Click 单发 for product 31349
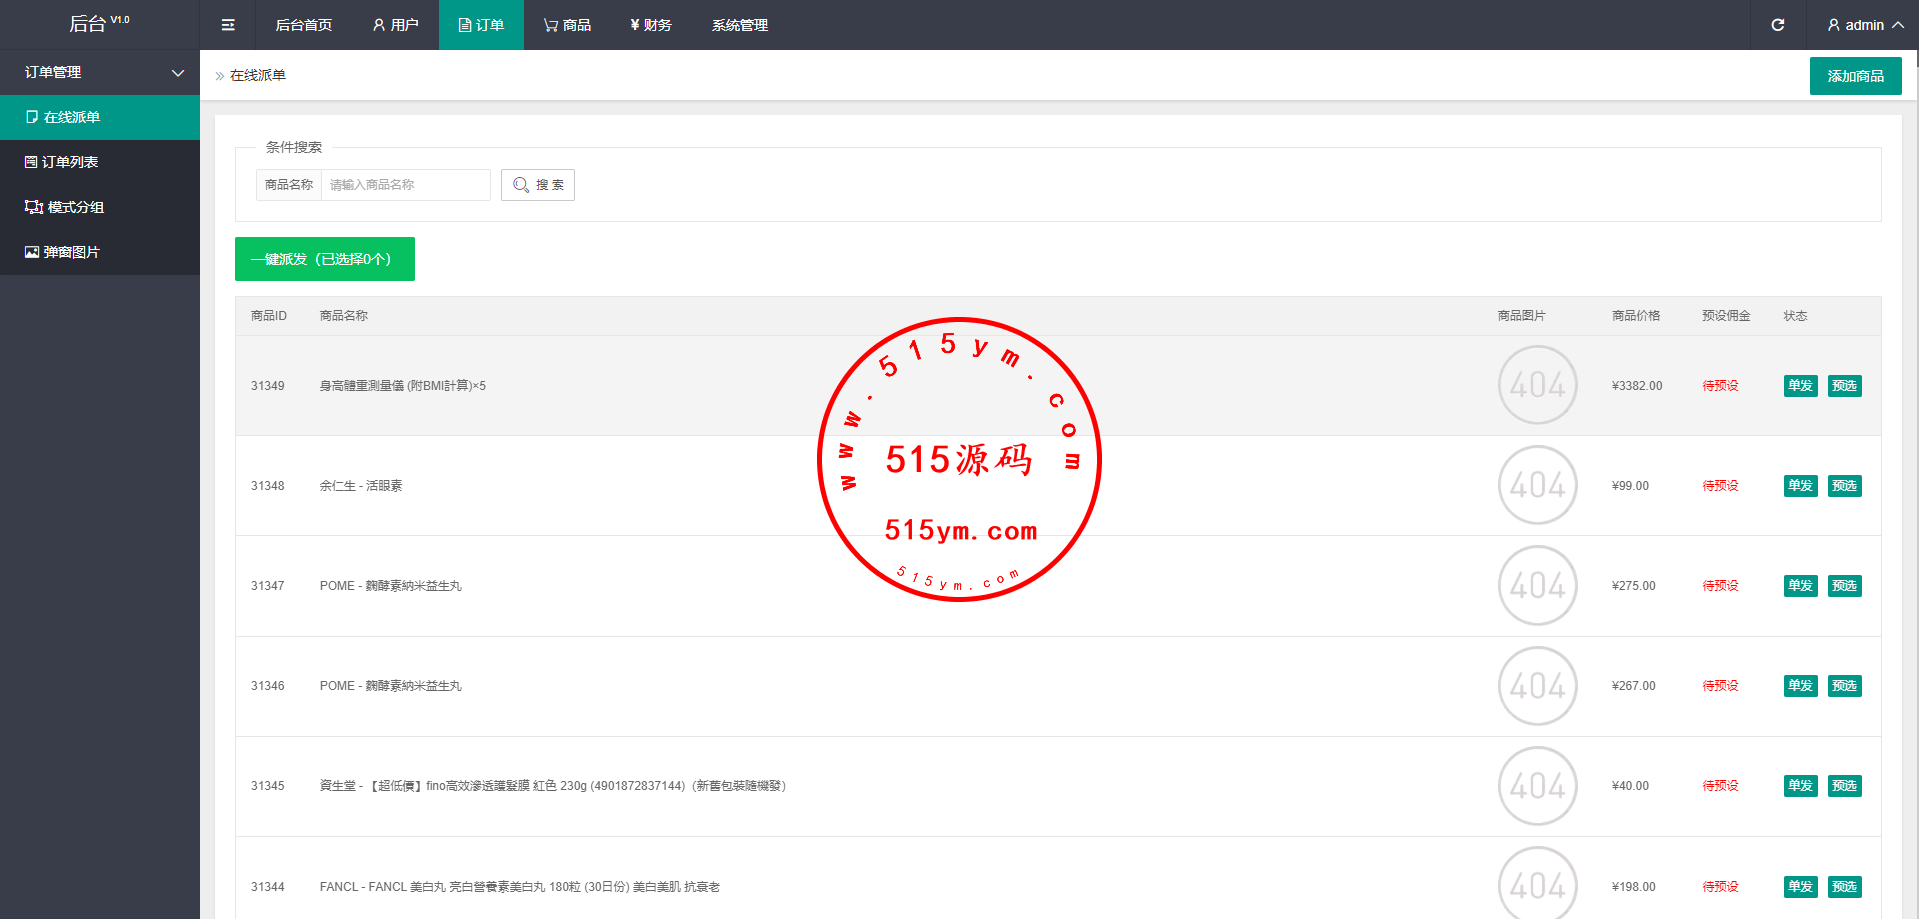This screenshot has width=1919, height=919. [x=1800, y=386]
